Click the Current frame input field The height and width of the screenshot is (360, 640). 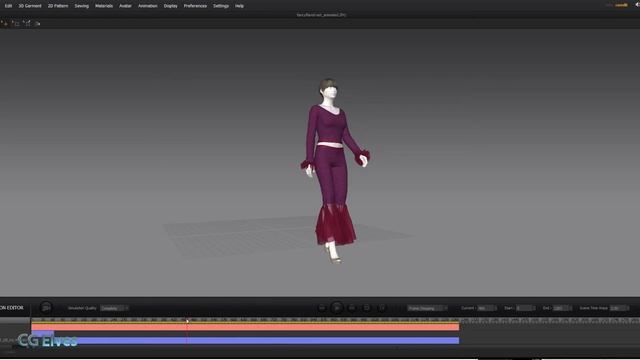(485, 308)
